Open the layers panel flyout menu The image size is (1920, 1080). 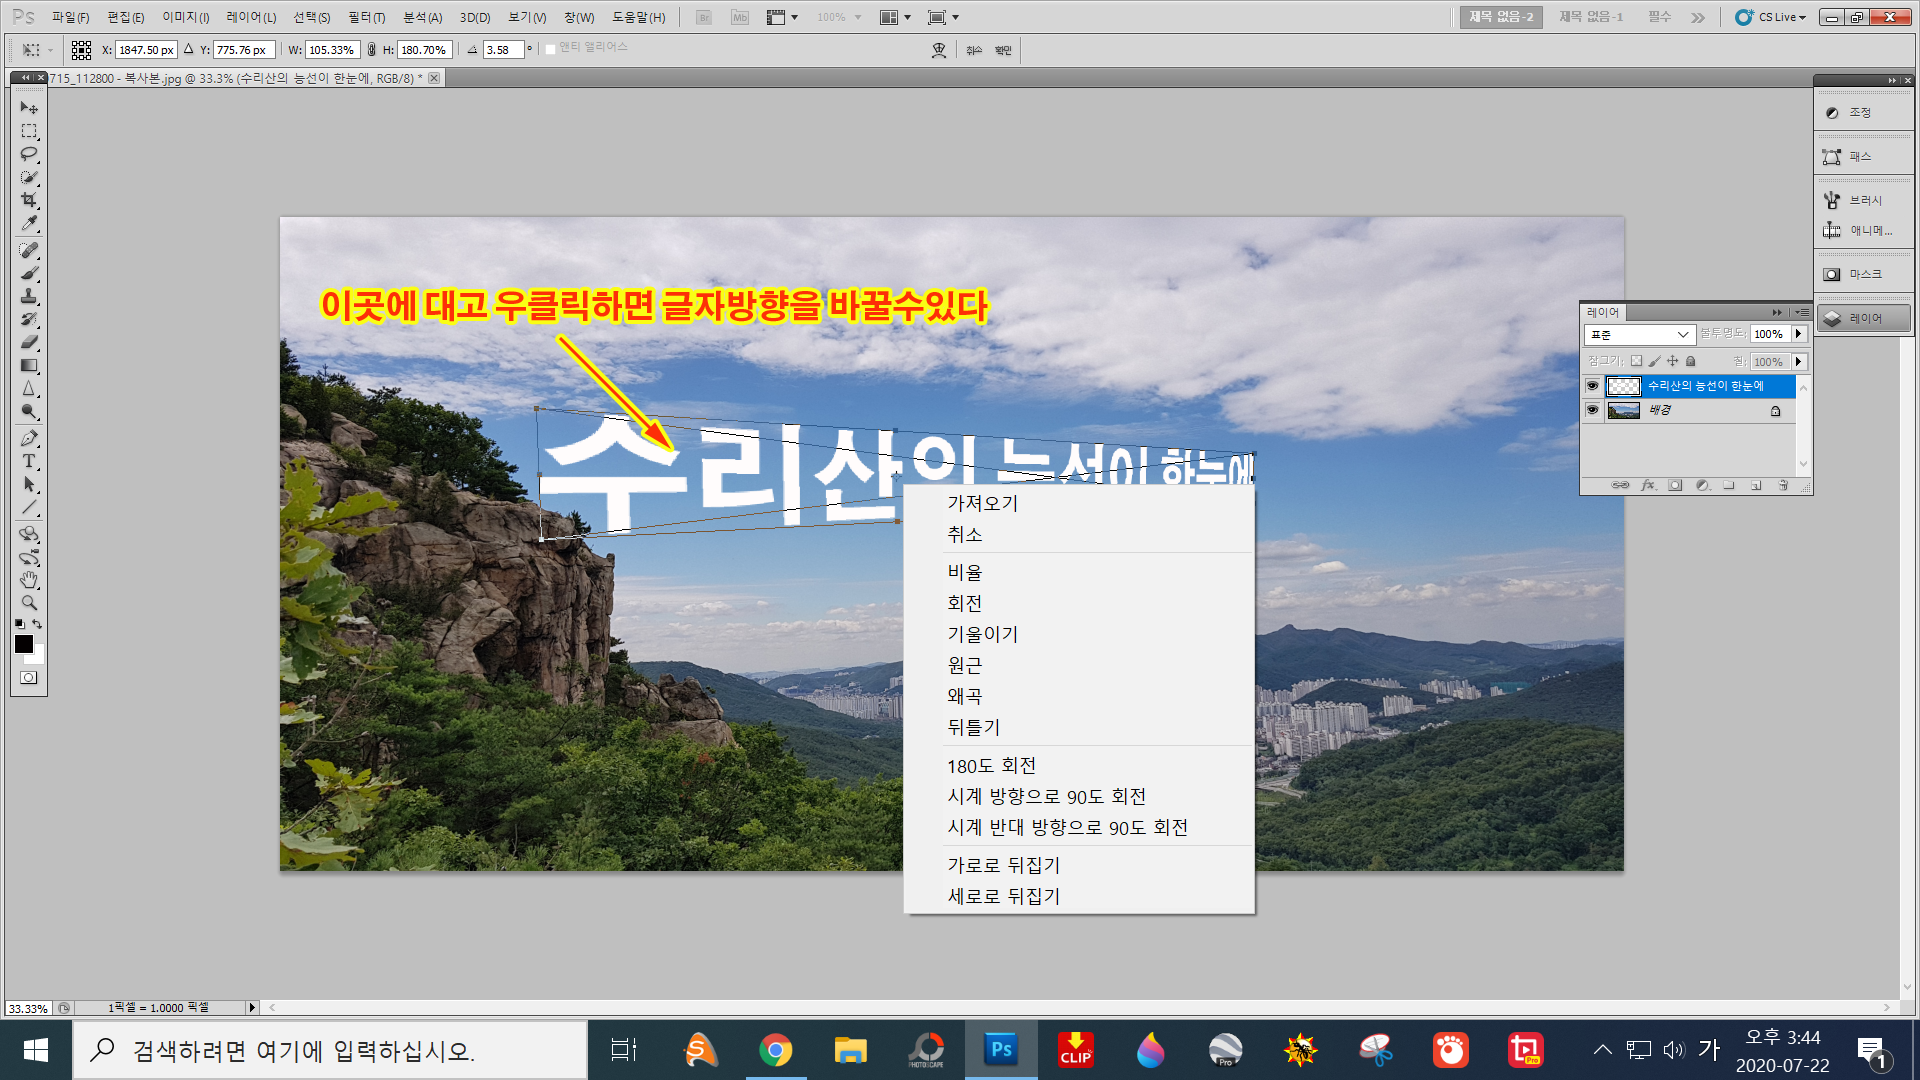pyautogui.click(x=1802, y=312)
